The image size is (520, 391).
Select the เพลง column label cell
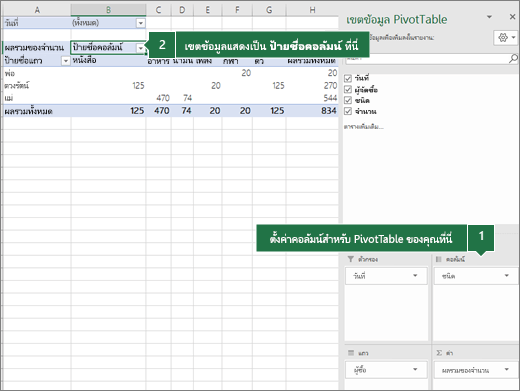(207, 61)
